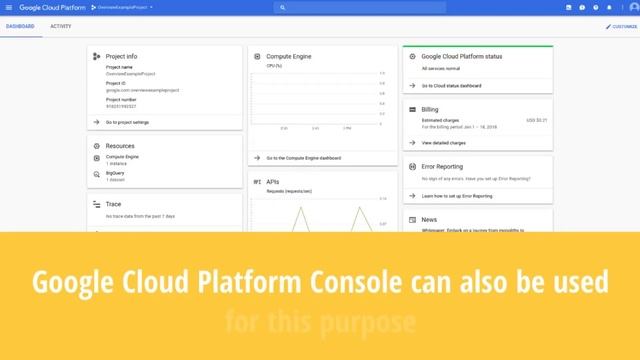Click the arrow beside Go to project settings
640x360 pixels.
[96, 122]
